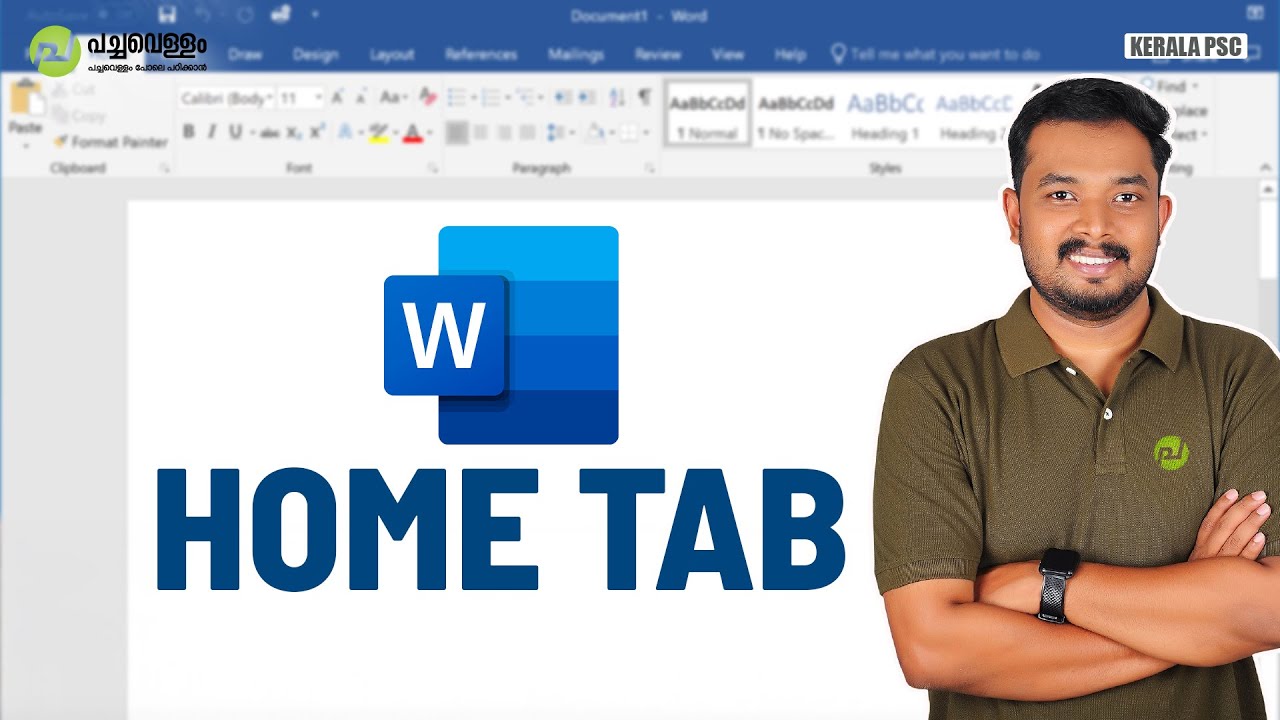Open the Font dialog launcher
Viewport: 1280px width, 720px height.
[432, 169]
